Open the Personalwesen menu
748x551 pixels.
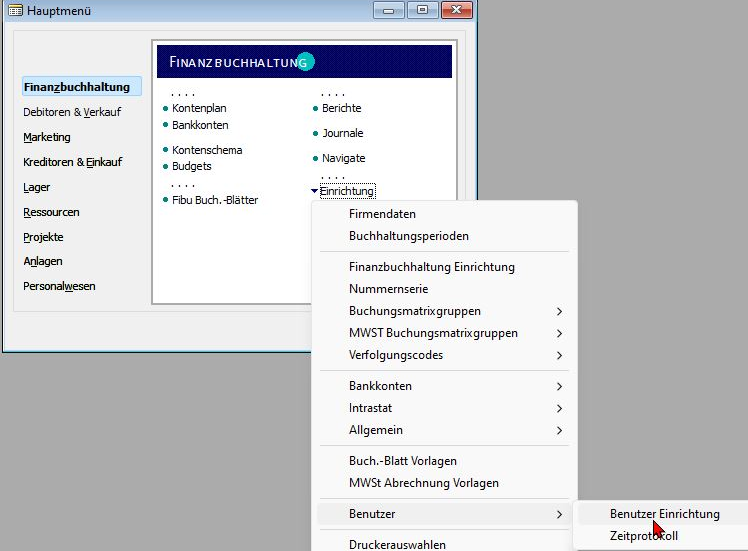(x=59, y=286)
